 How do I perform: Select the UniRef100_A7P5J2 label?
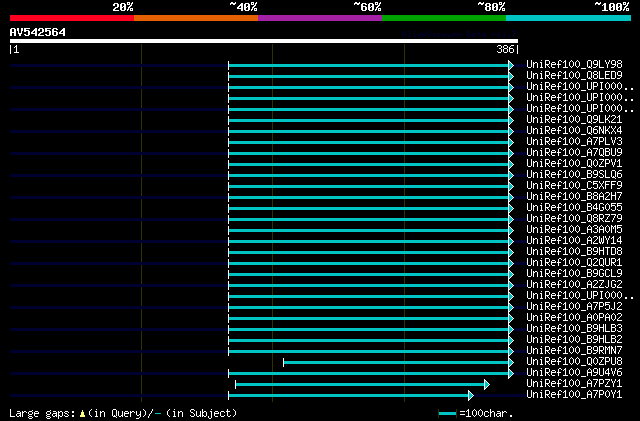[574, 306]
